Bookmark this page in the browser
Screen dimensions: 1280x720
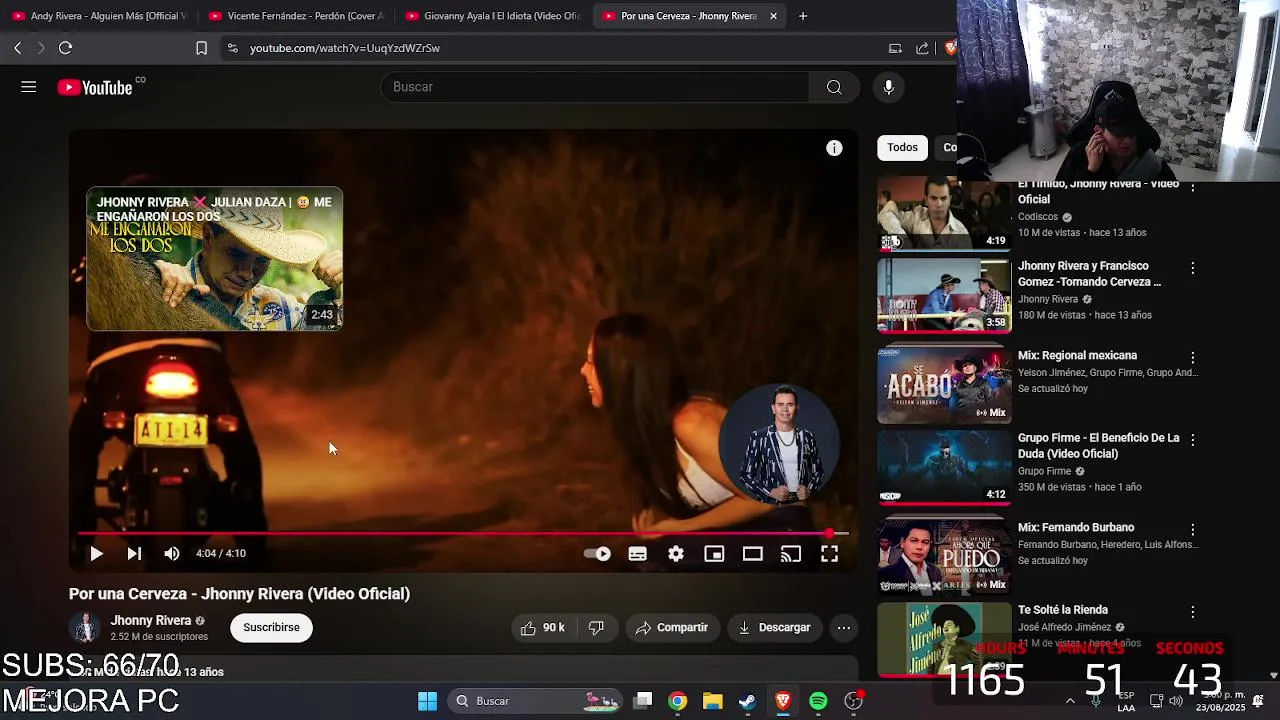click(201, 48)
